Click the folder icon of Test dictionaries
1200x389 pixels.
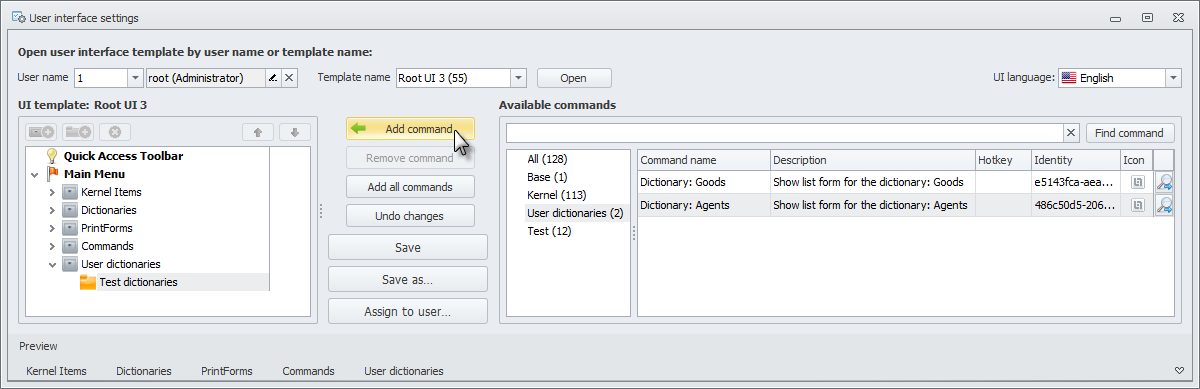pos(88,282)
